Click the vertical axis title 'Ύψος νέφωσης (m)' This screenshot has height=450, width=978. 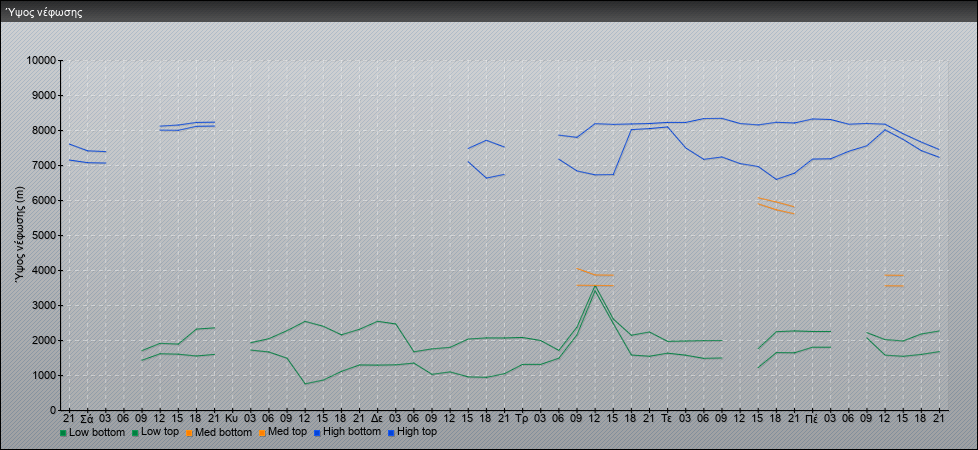click(x=20, y=236)
